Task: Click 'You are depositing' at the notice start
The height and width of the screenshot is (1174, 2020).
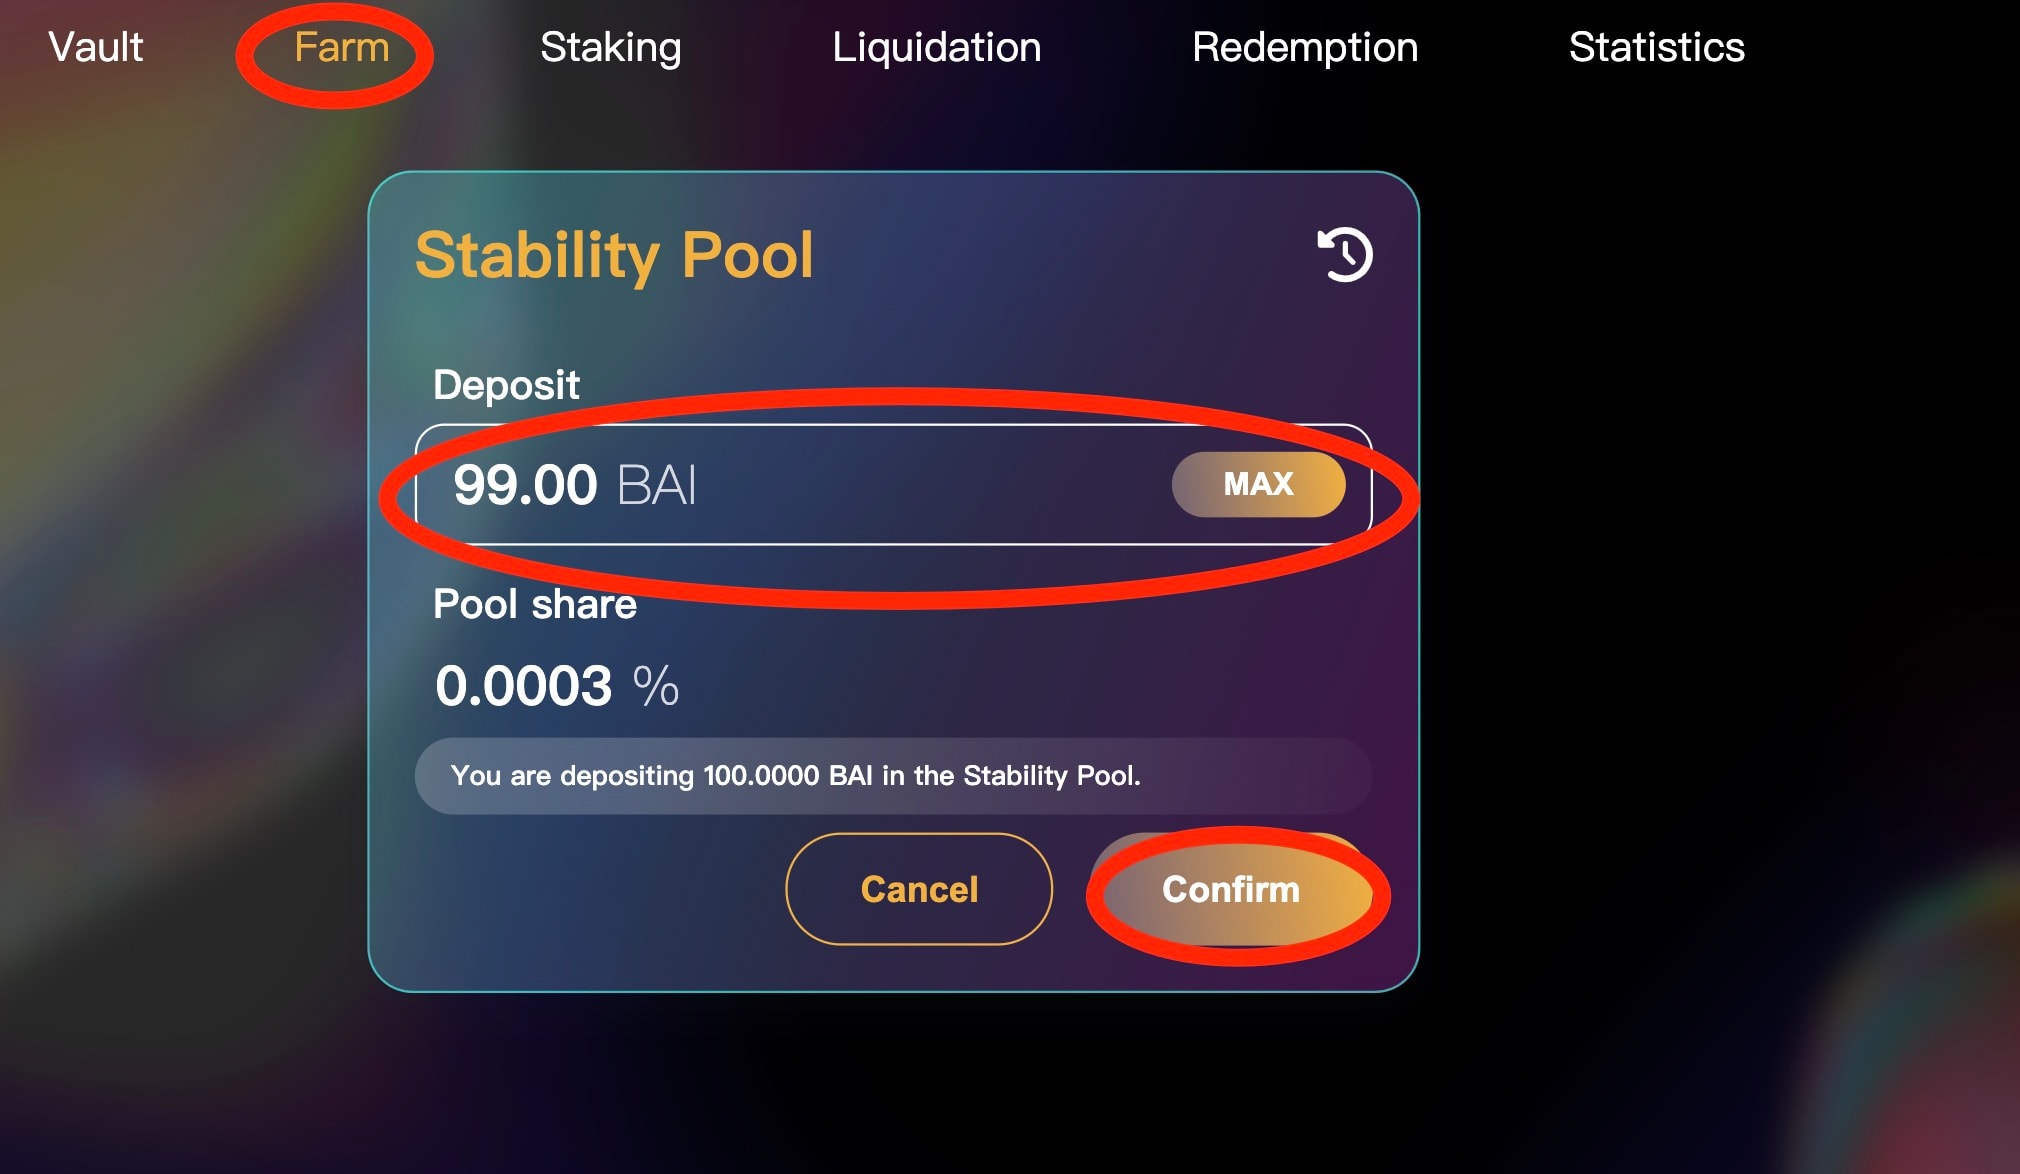Action: click(572, 776)
